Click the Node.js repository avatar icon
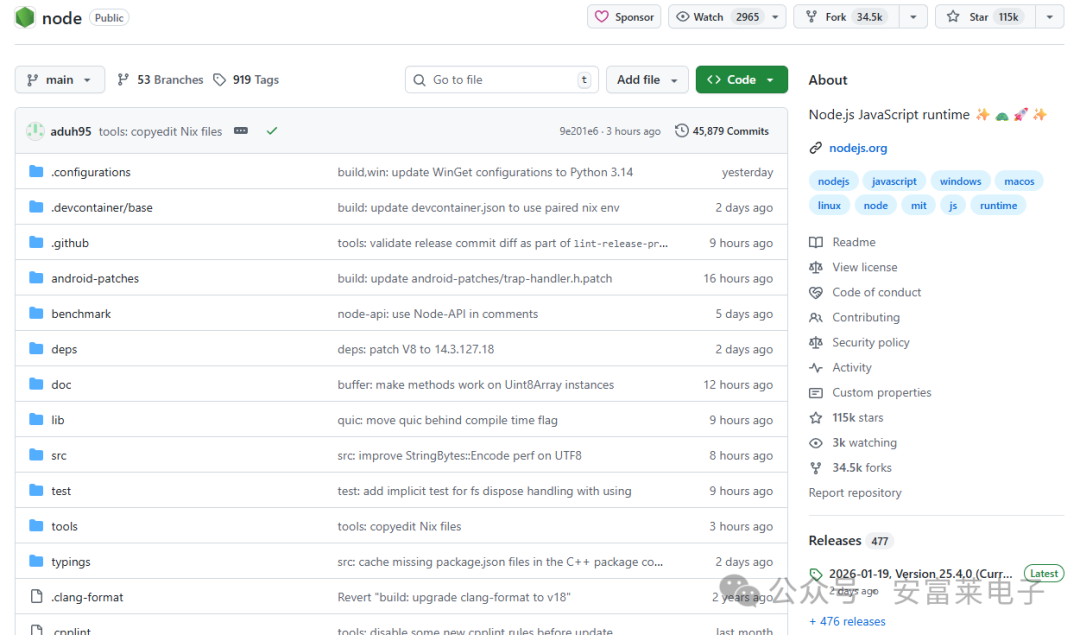 coord(24,17)
